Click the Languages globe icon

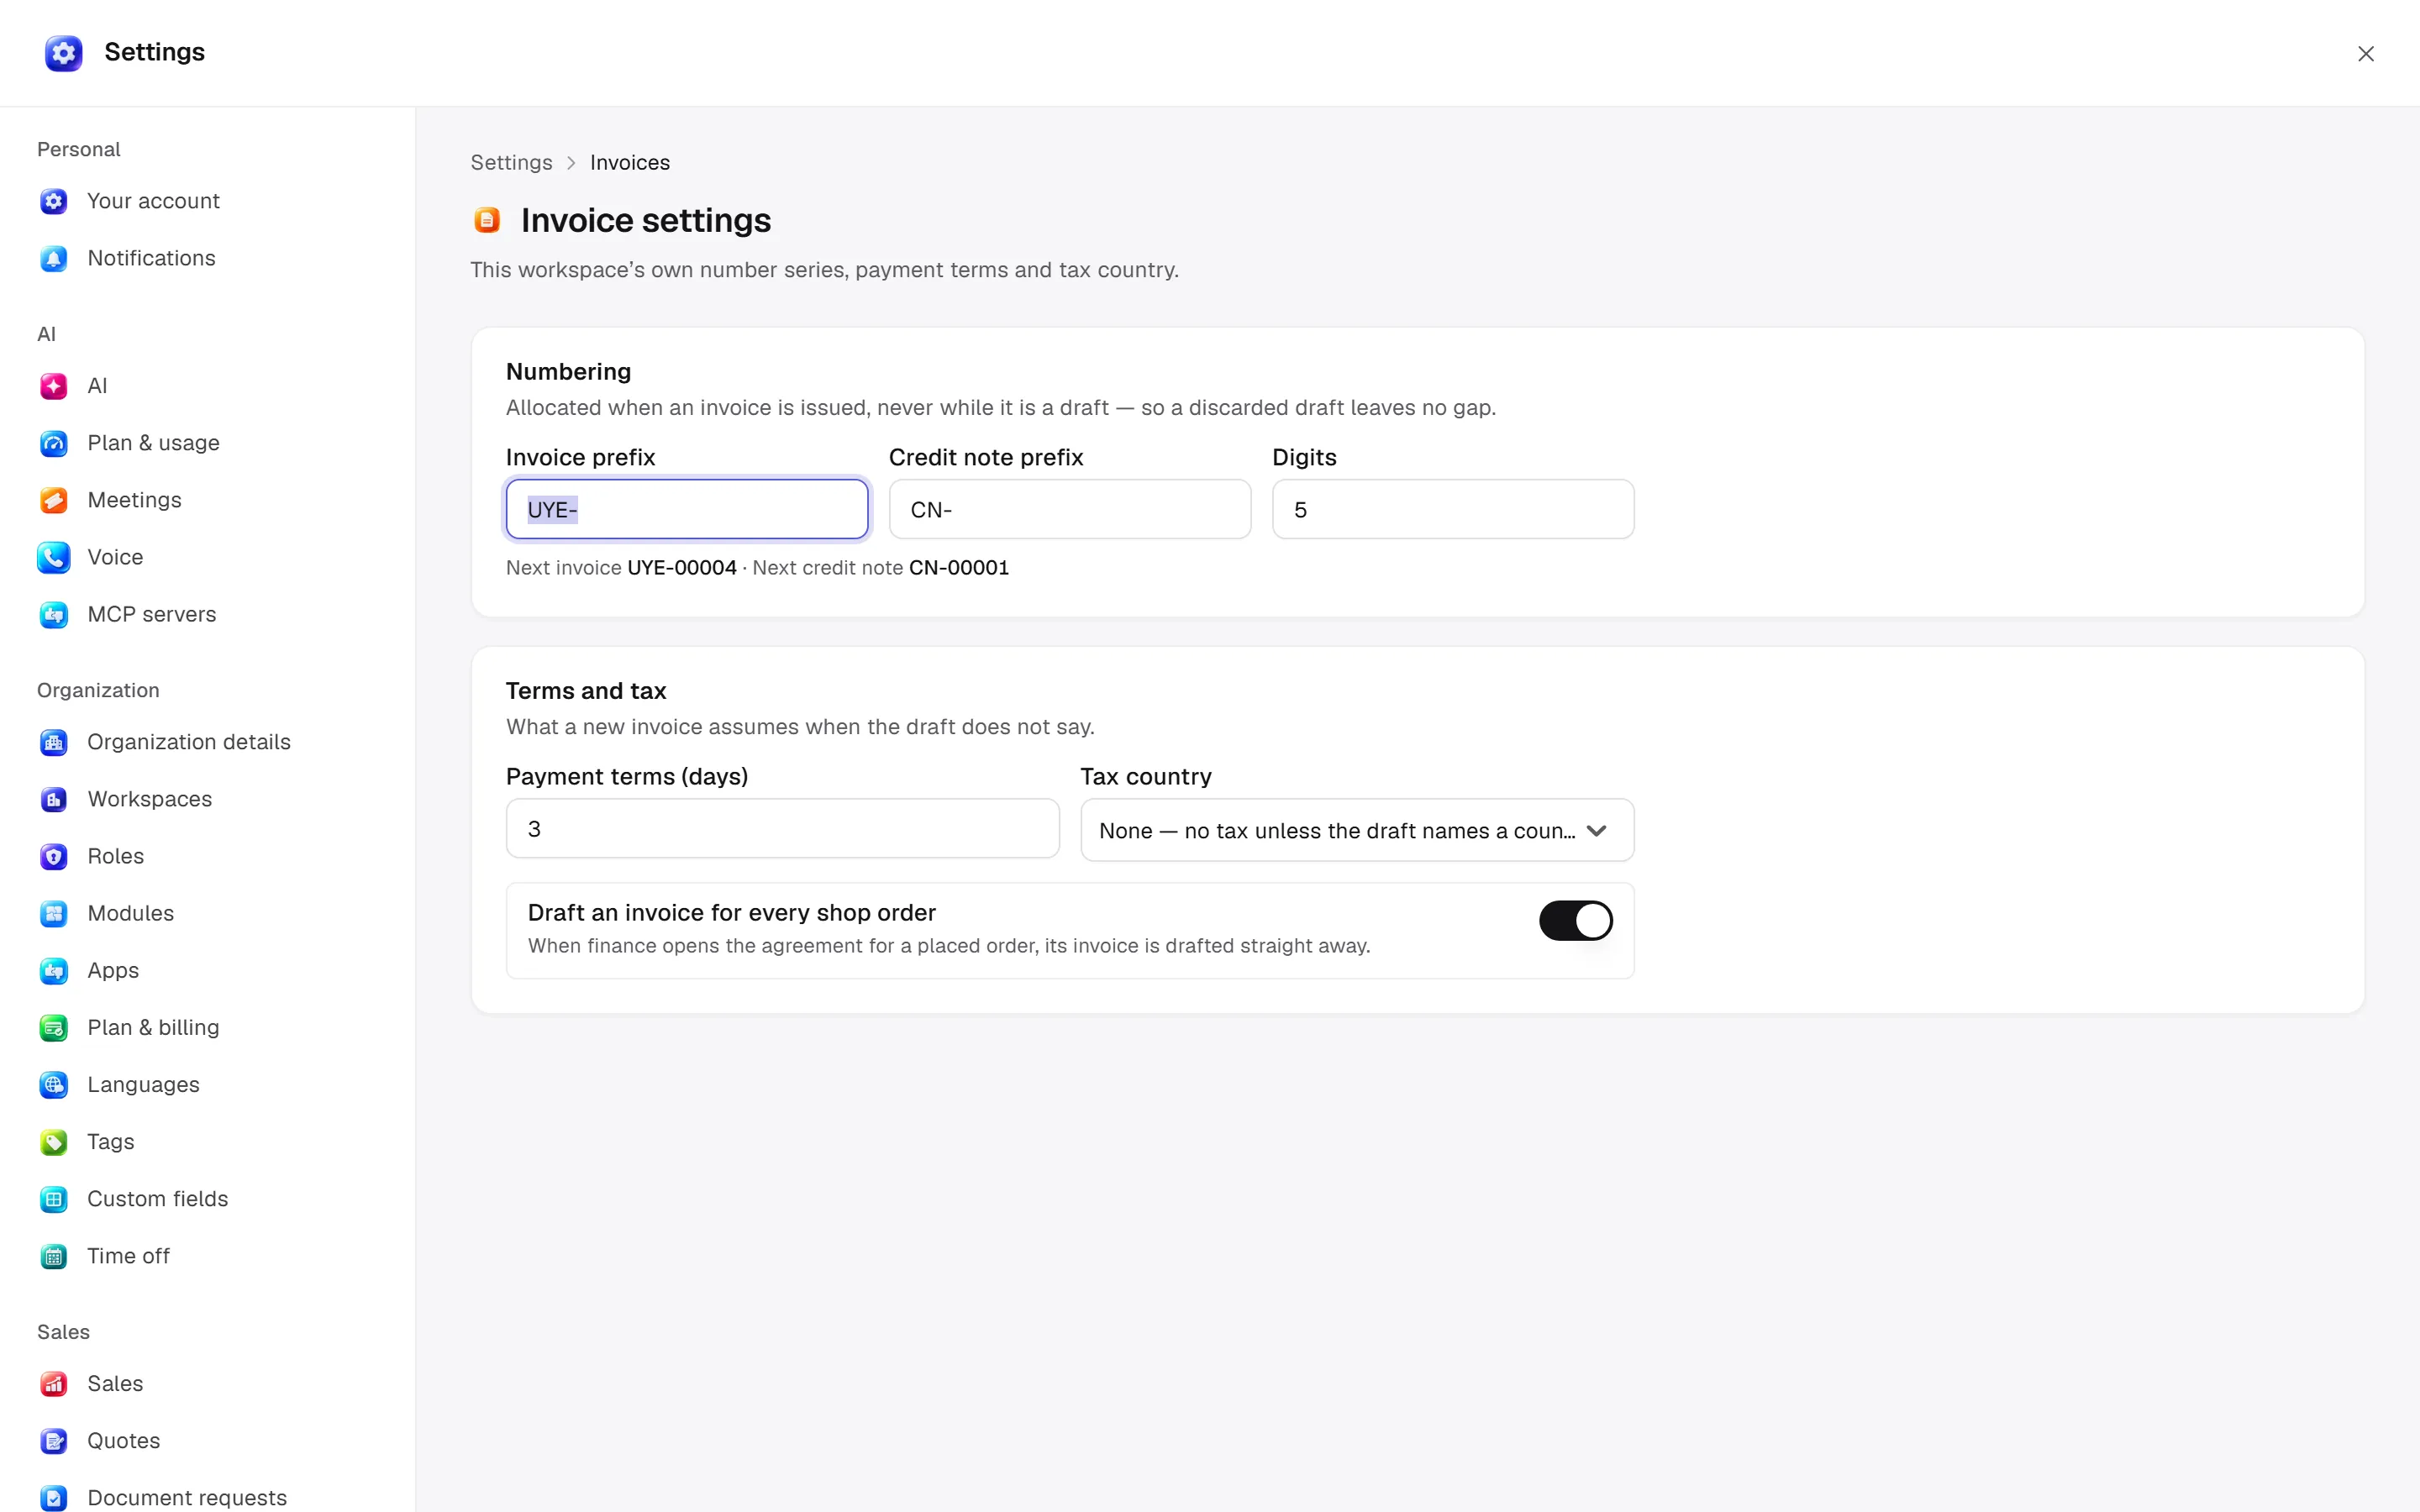pyautogui.click(x=54, y=1085)
